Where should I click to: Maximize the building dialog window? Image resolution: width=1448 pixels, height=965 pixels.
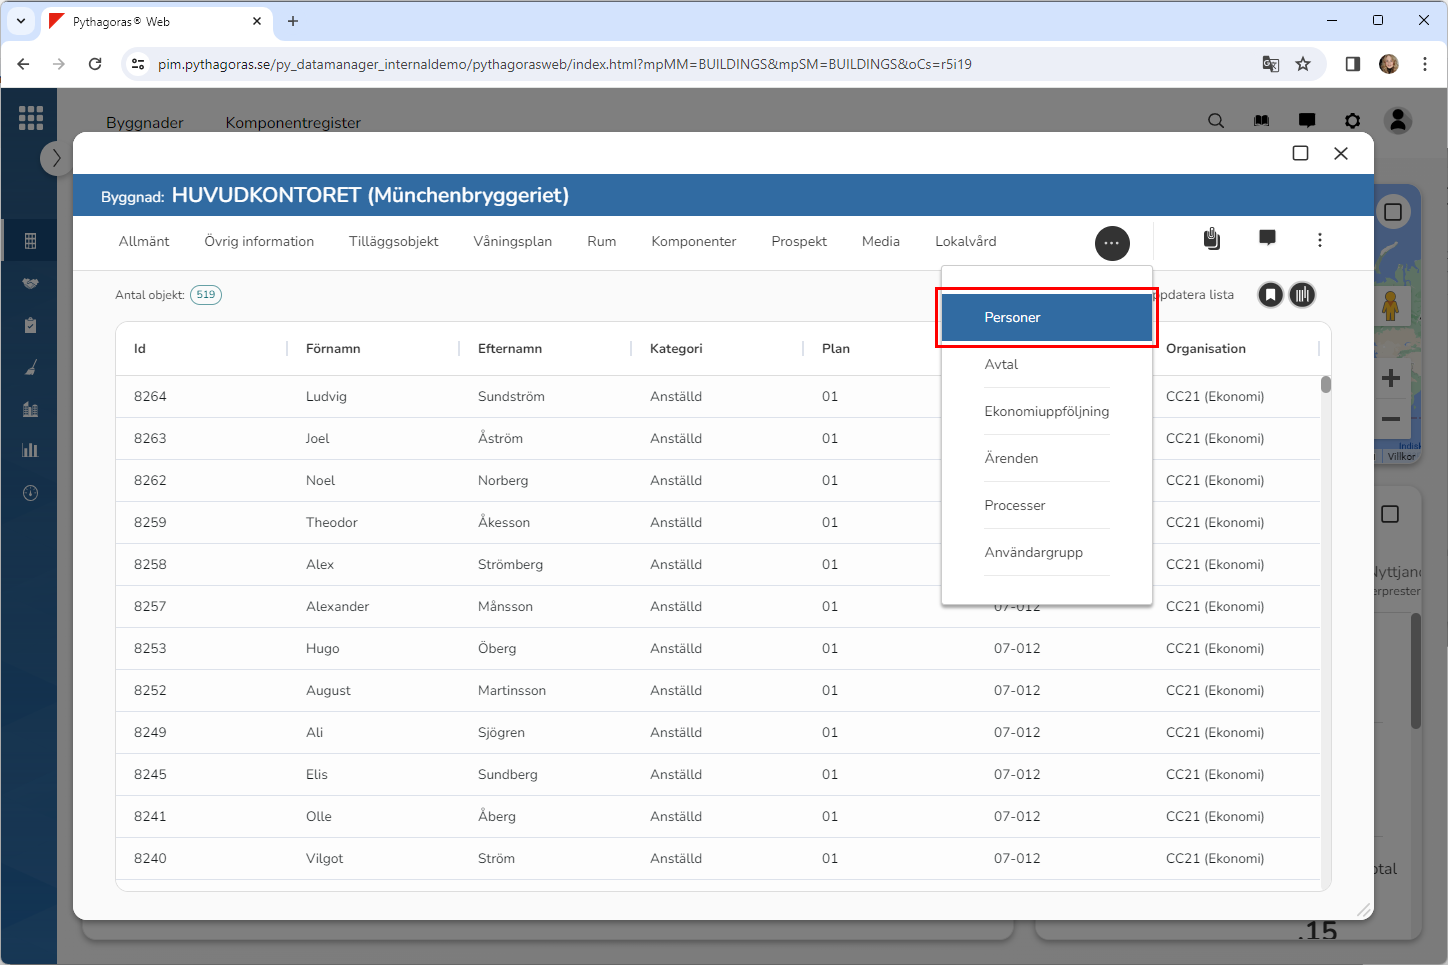(x=1300, y=153)
